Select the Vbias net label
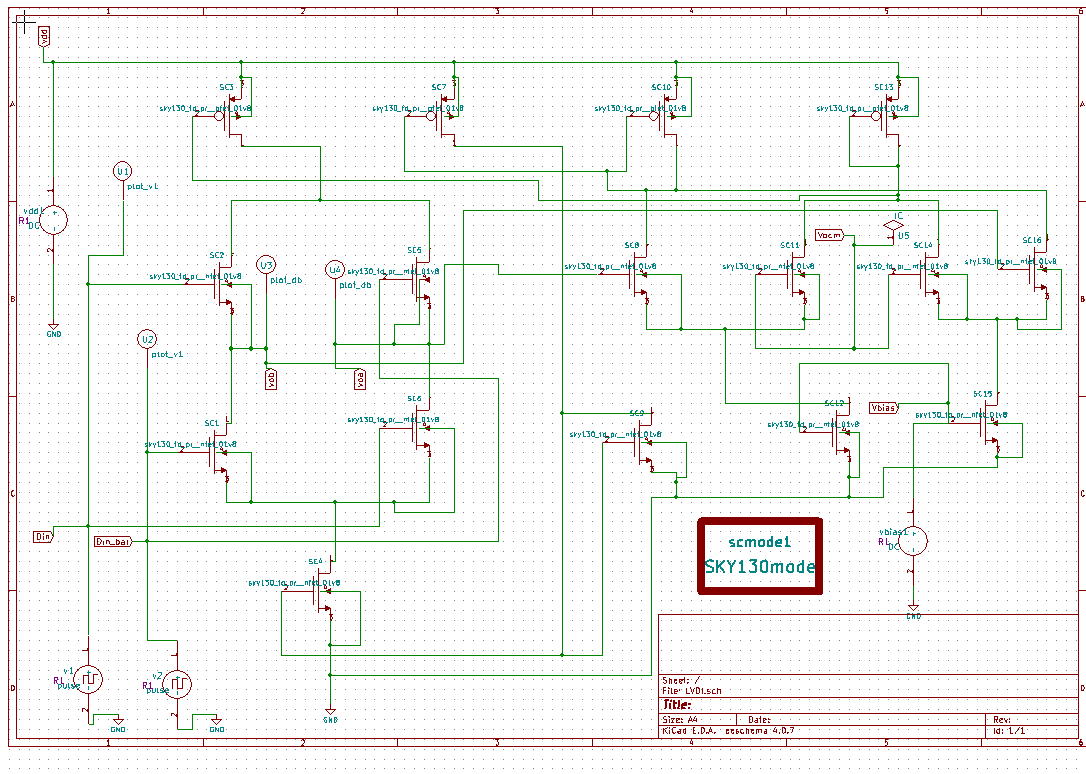1086x774 pixels. (x=881, y=408)
